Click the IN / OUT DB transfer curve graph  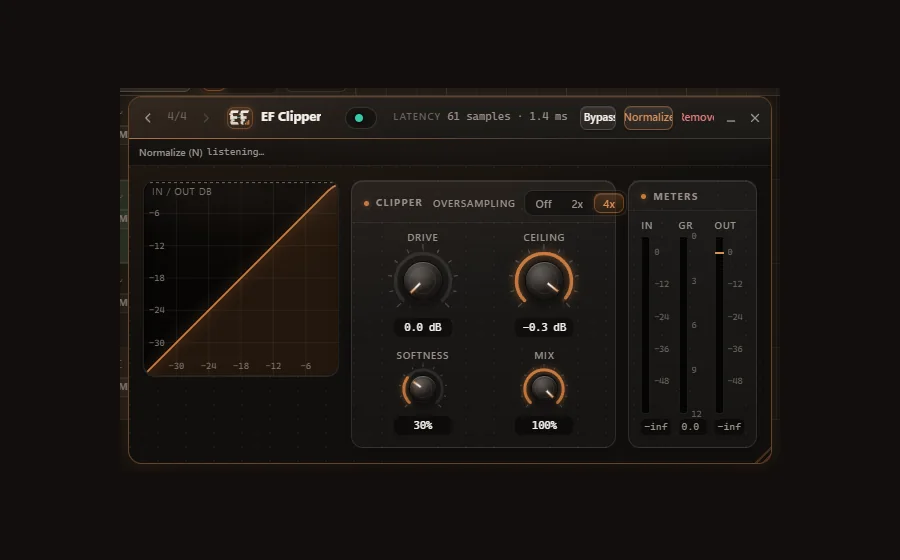point(241,279)
